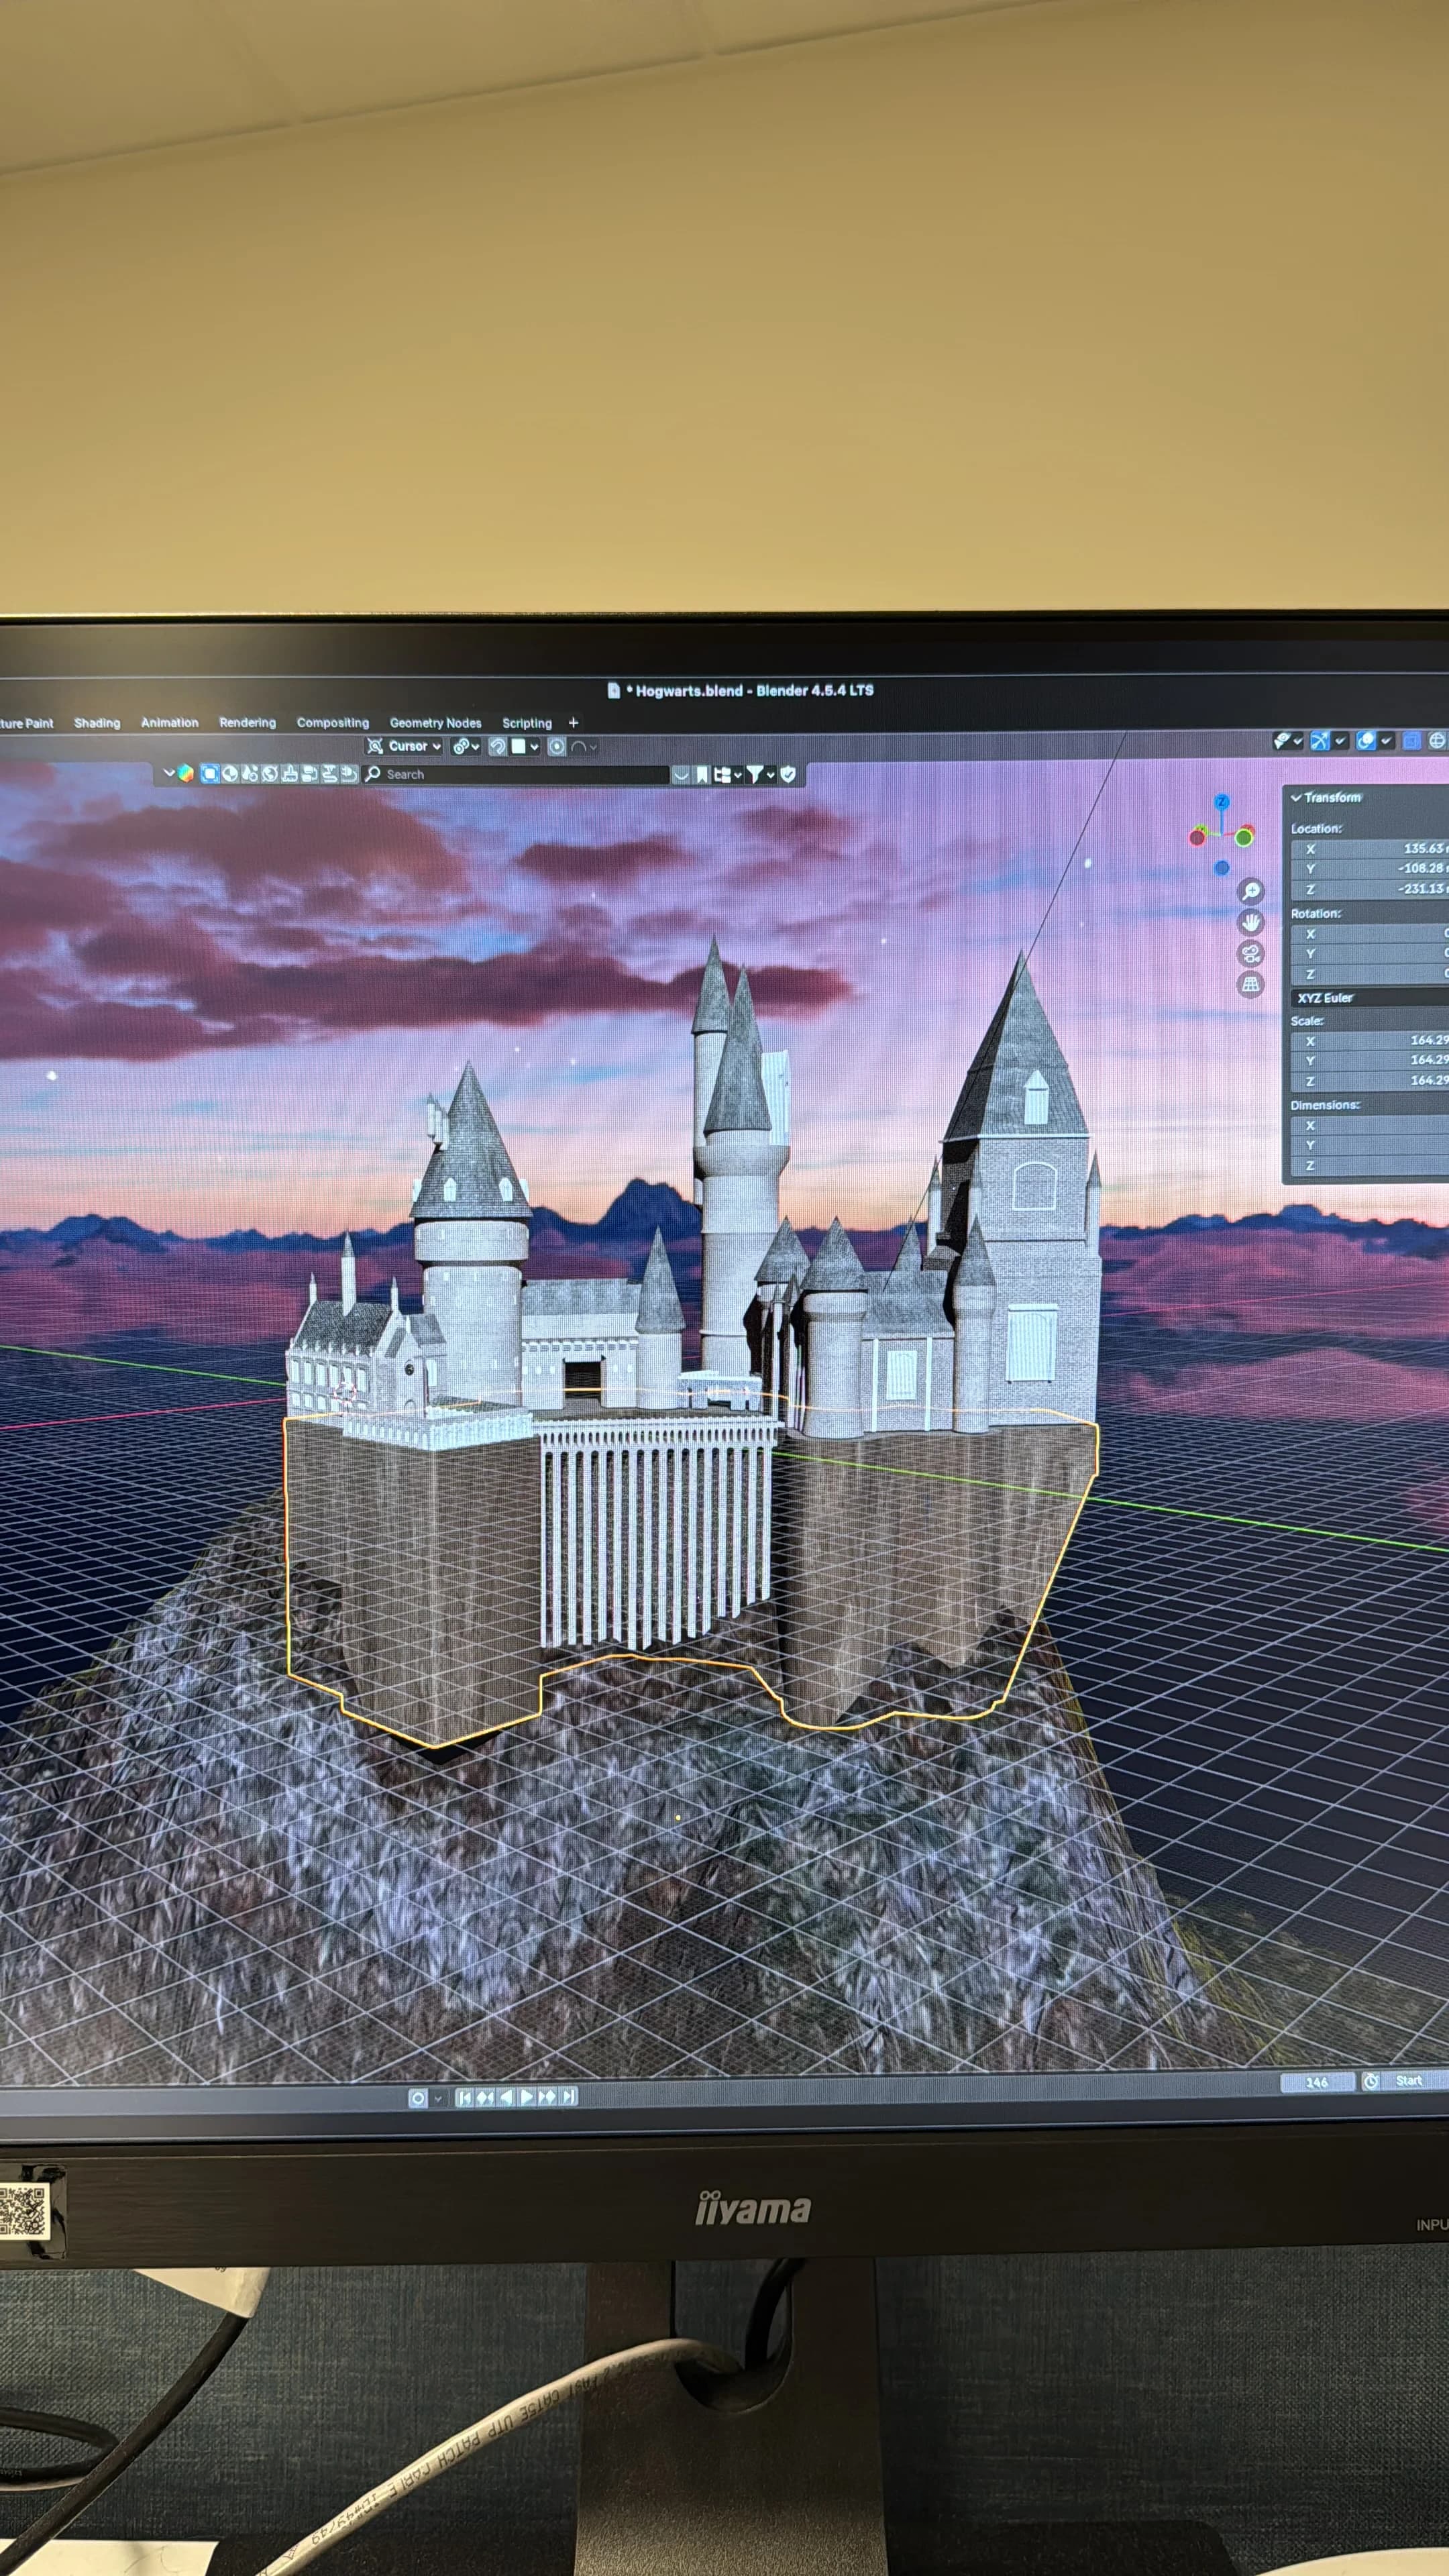Click the zoom magnifier viewport icon
The image size is (1449, 2576).
click(x=1251, y=890)
